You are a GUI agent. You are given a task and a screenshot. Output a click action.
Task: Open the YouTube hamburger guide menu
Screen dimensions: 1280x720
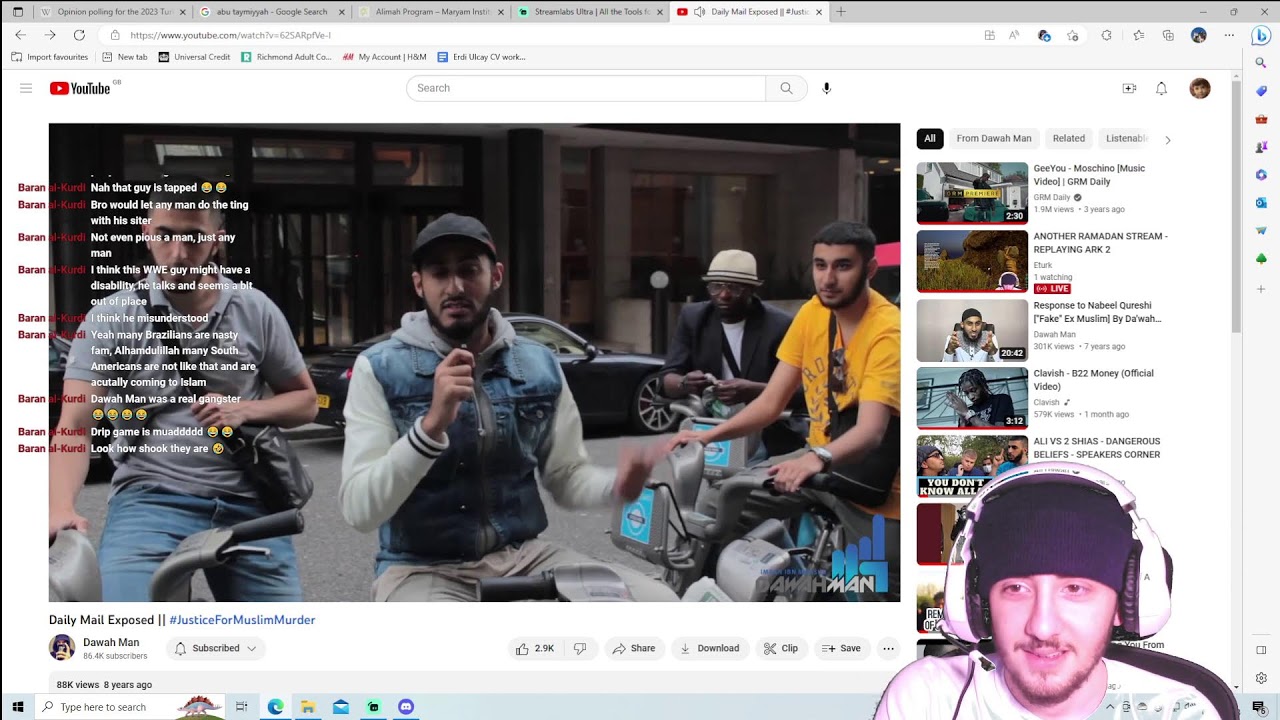point(26,88)
